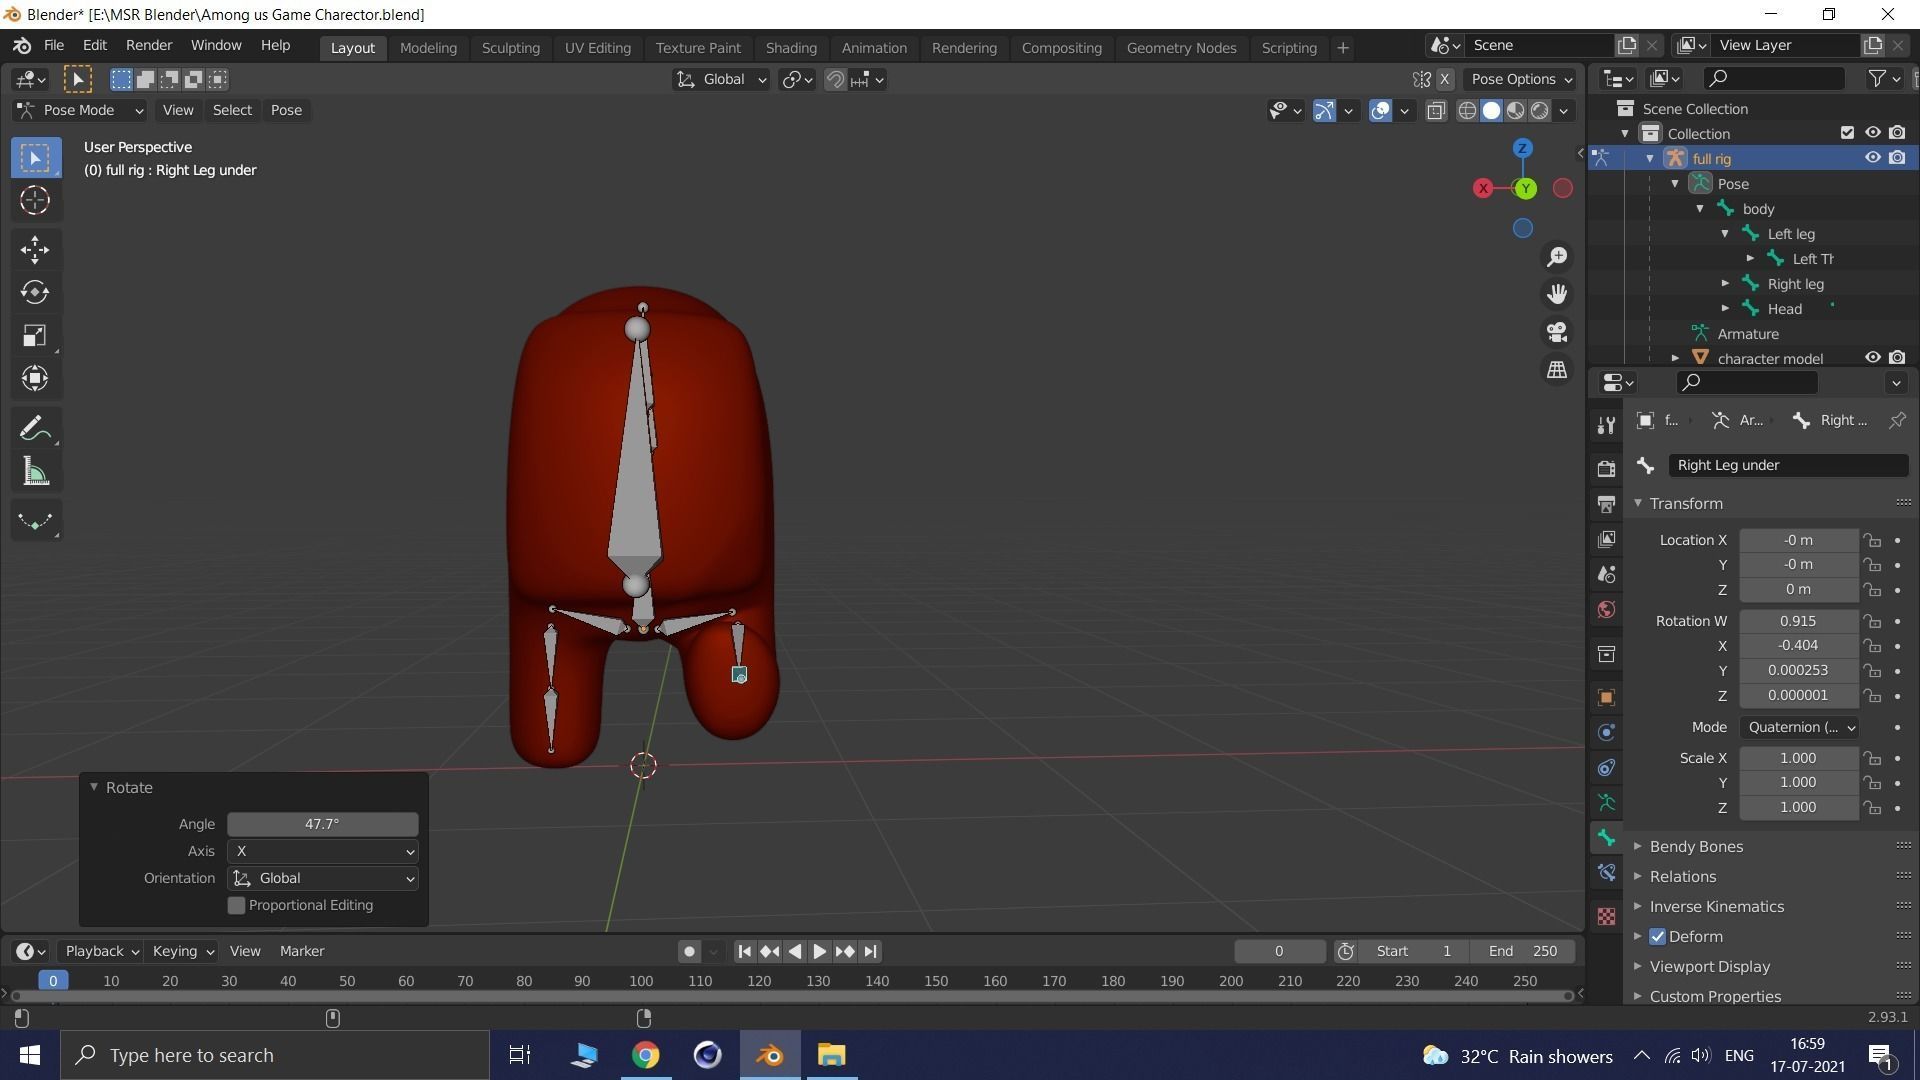Toggle viewport gizmos display
This screenshot has height=1080, width=1920.
(x=1324, y=111)
